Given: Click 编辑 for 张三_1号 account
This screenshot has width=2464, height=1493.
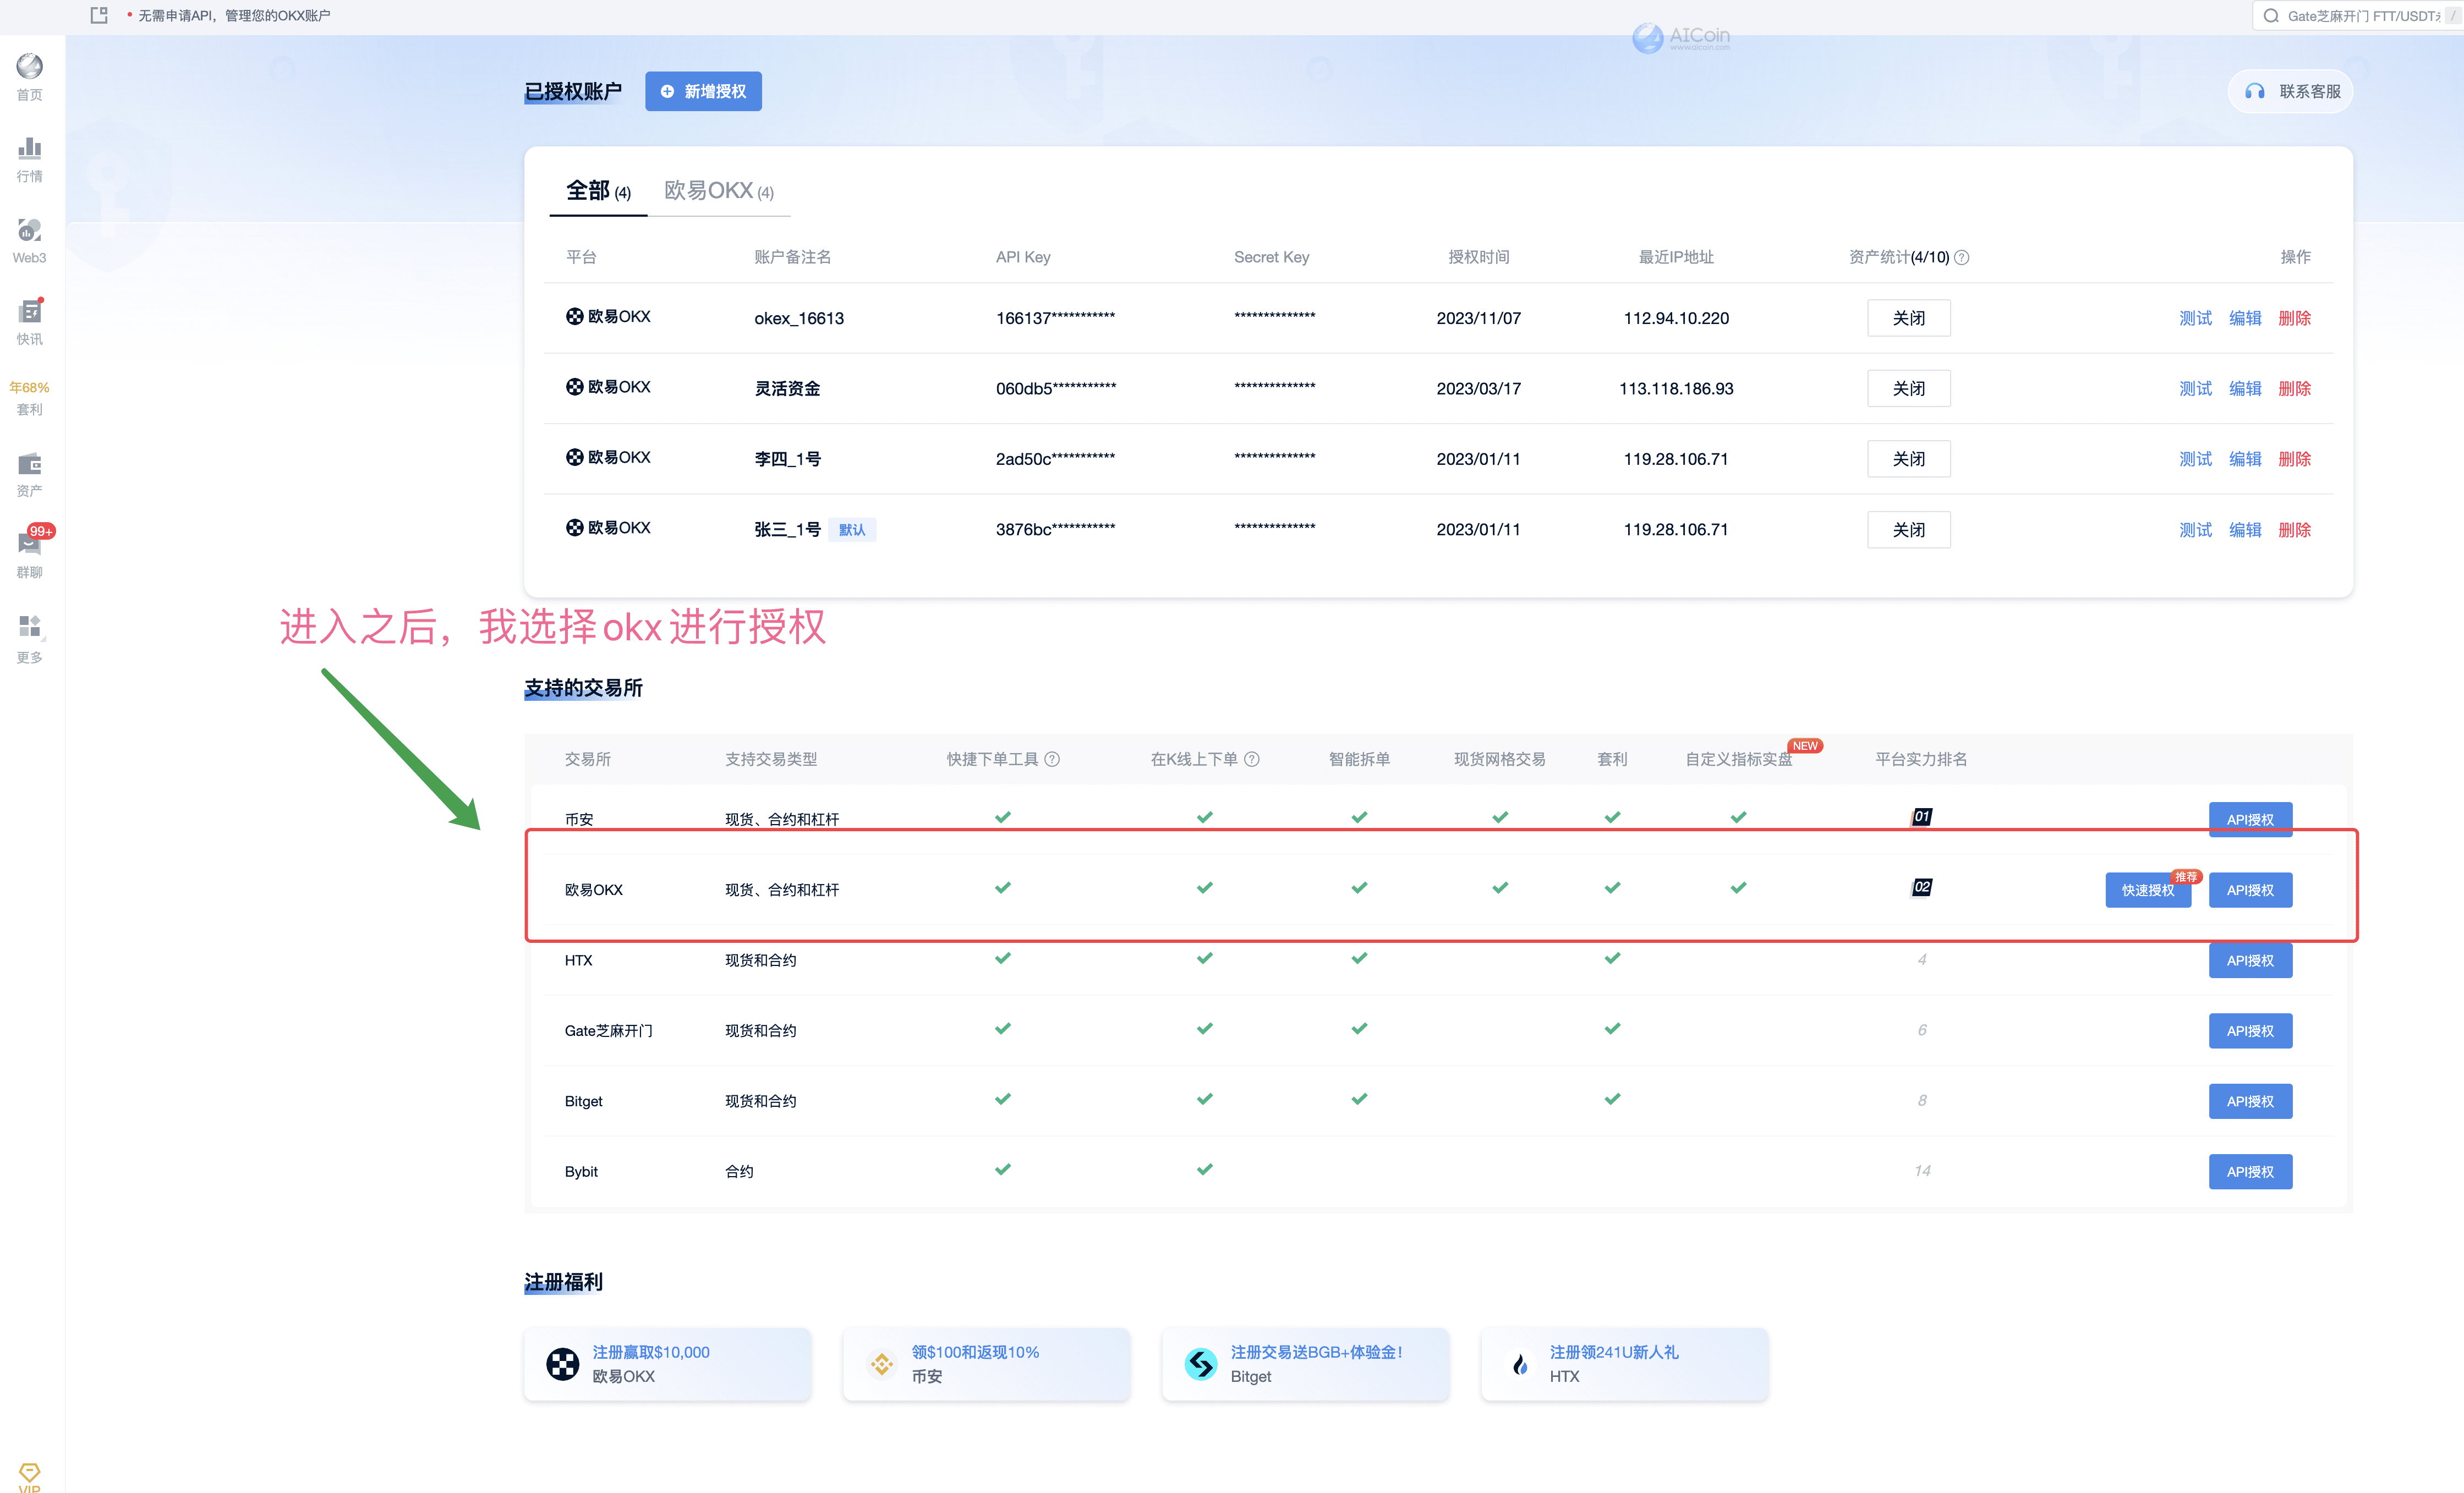Looking at the screenshot, I should click(2245, 530).
